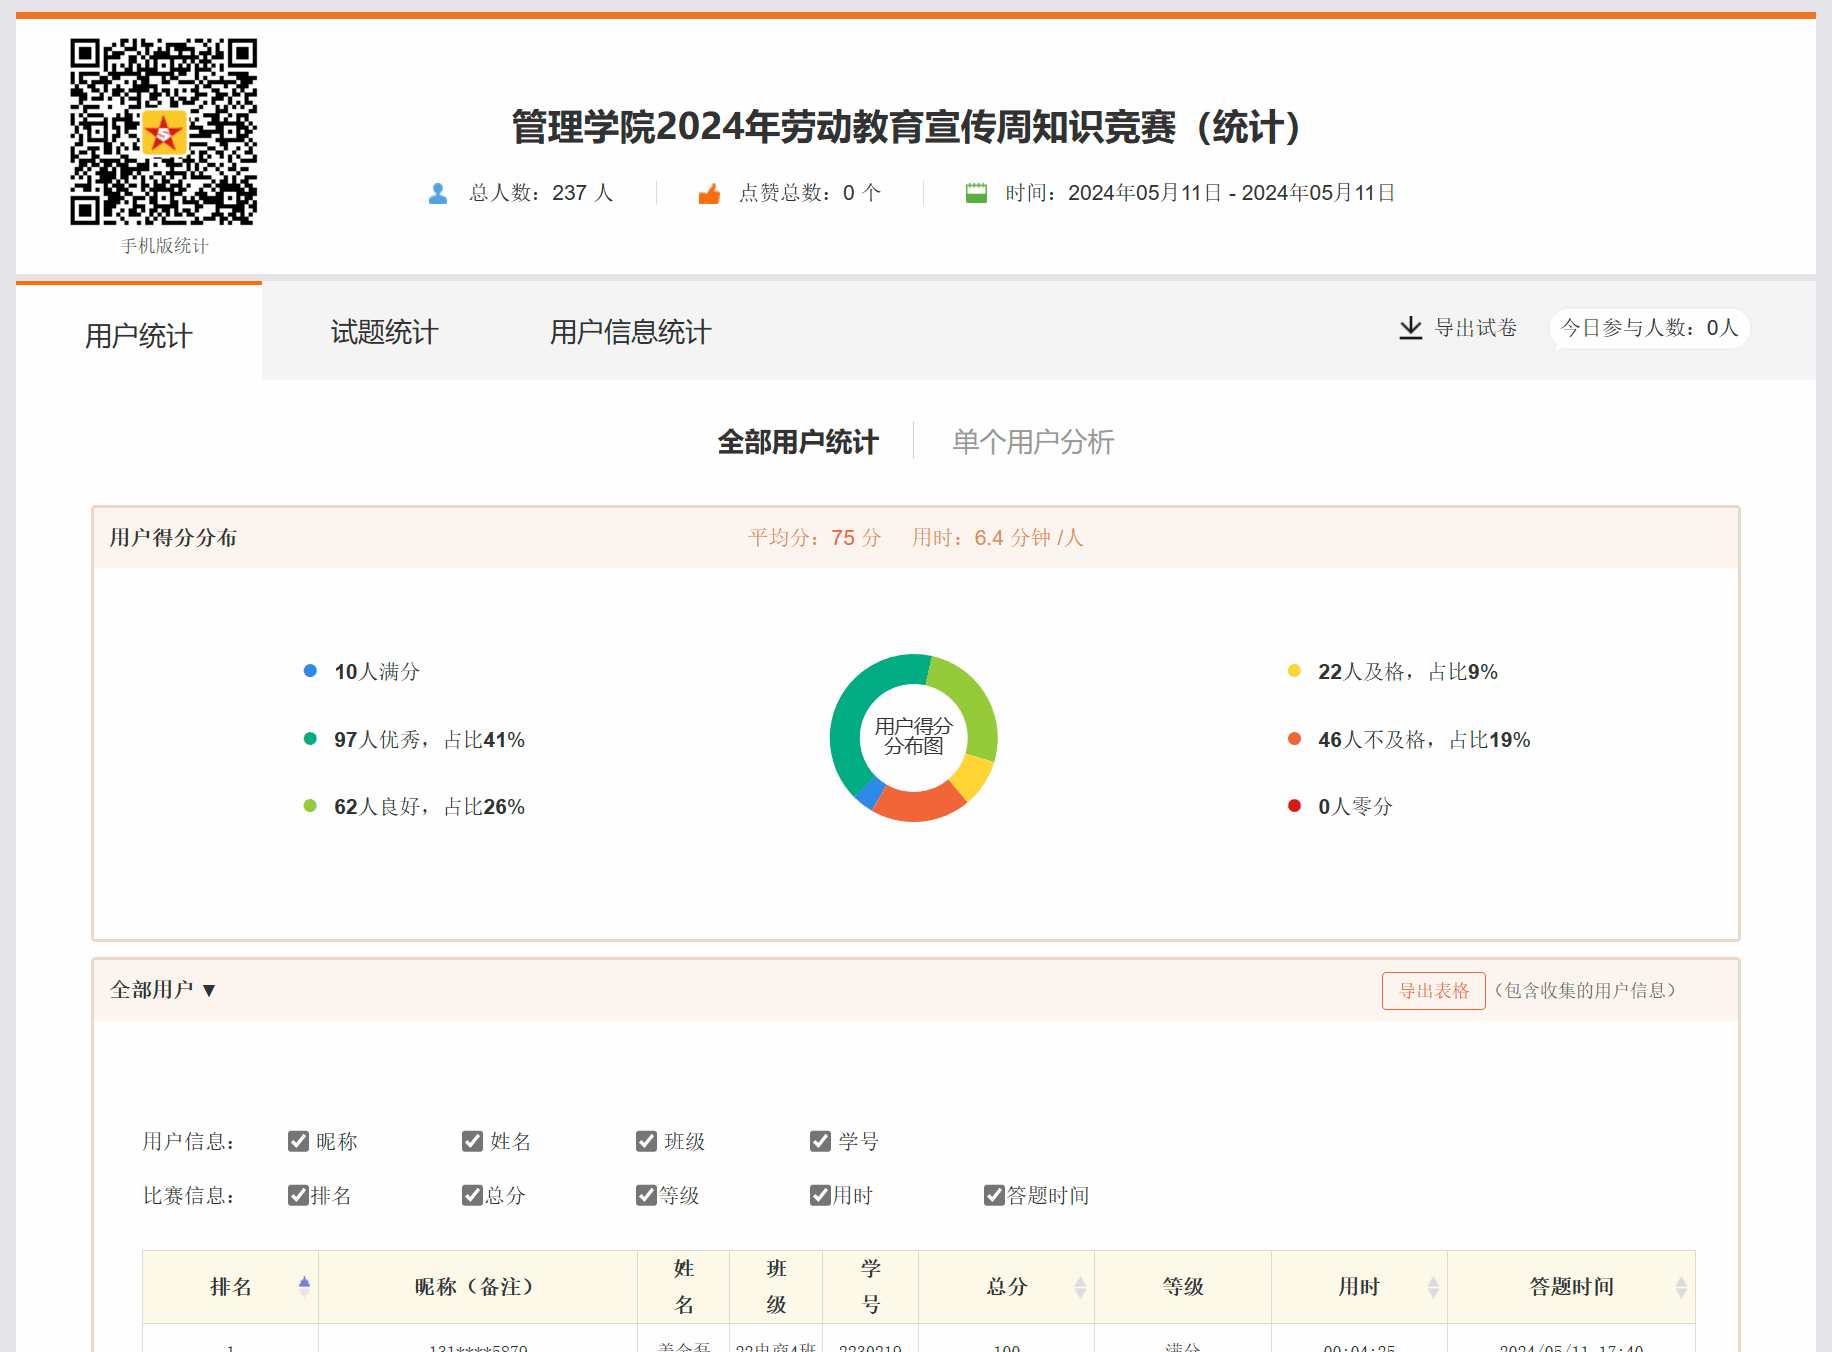Image resolution: width=1832 pixels, height=1352 pixels.
Task: Click the download icon next to 导出试卷
Action: tap(1410, 328)
